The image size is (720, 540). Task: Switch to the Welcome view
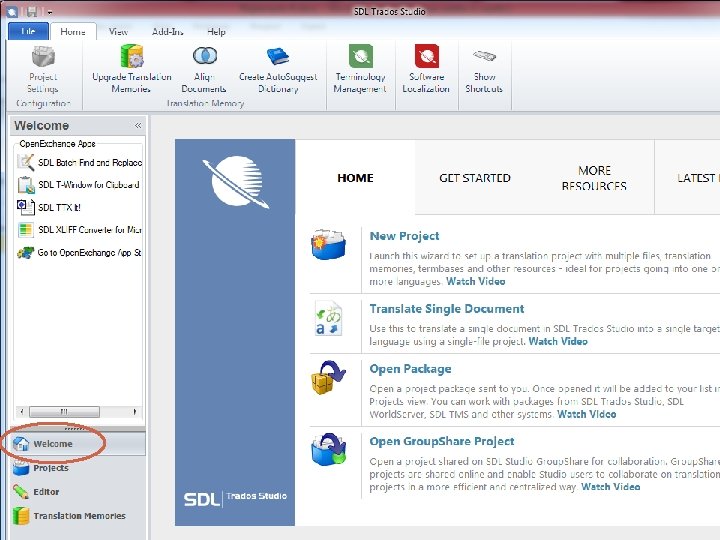tap(77, 444)
